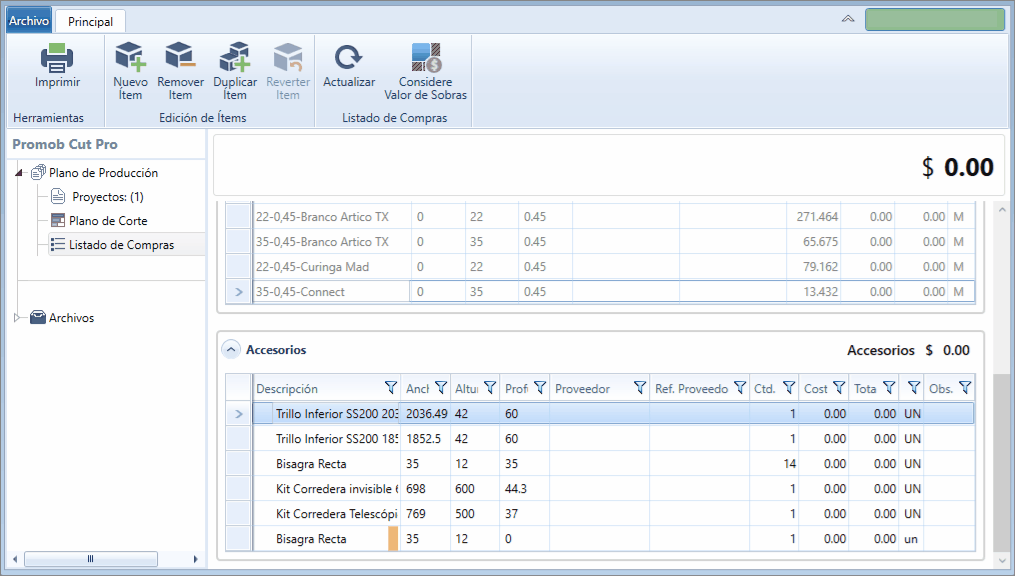The width and height of the screenshot is (1015, 576).
Task: Click the Imprimir printer icon
Action: 57,58
